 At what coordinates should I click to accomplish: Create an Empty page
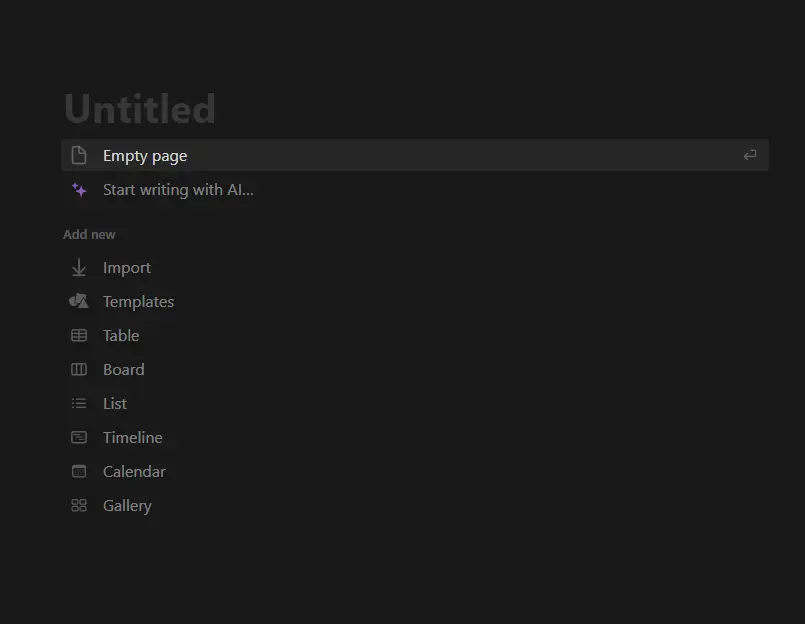point(145,155)
